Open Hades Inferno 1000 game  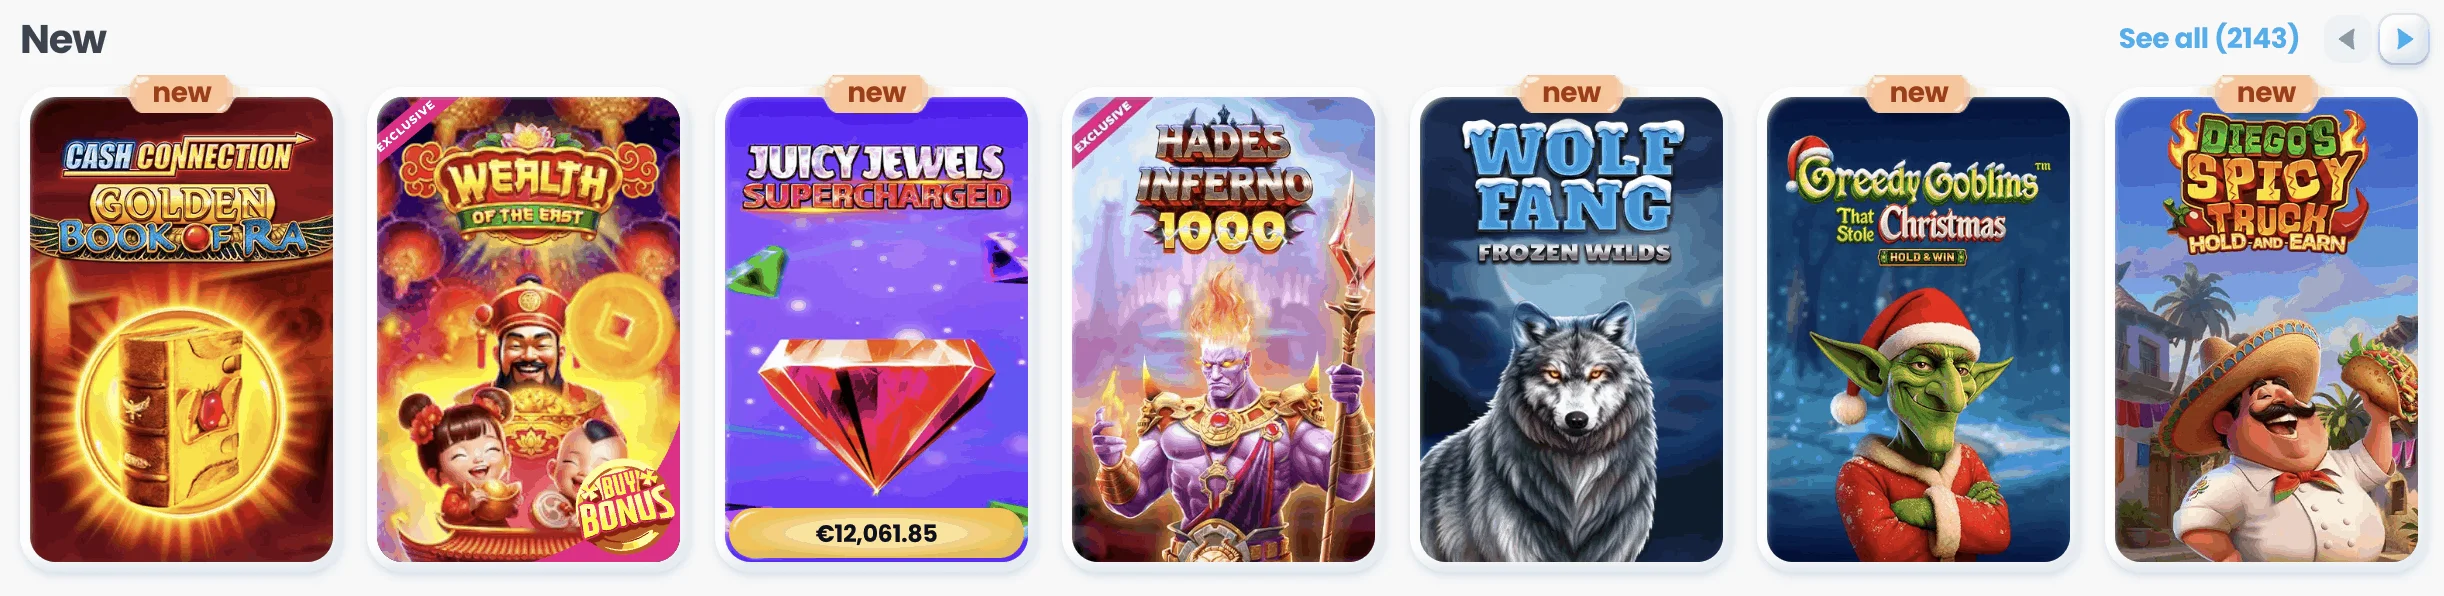pos(1223,329)
